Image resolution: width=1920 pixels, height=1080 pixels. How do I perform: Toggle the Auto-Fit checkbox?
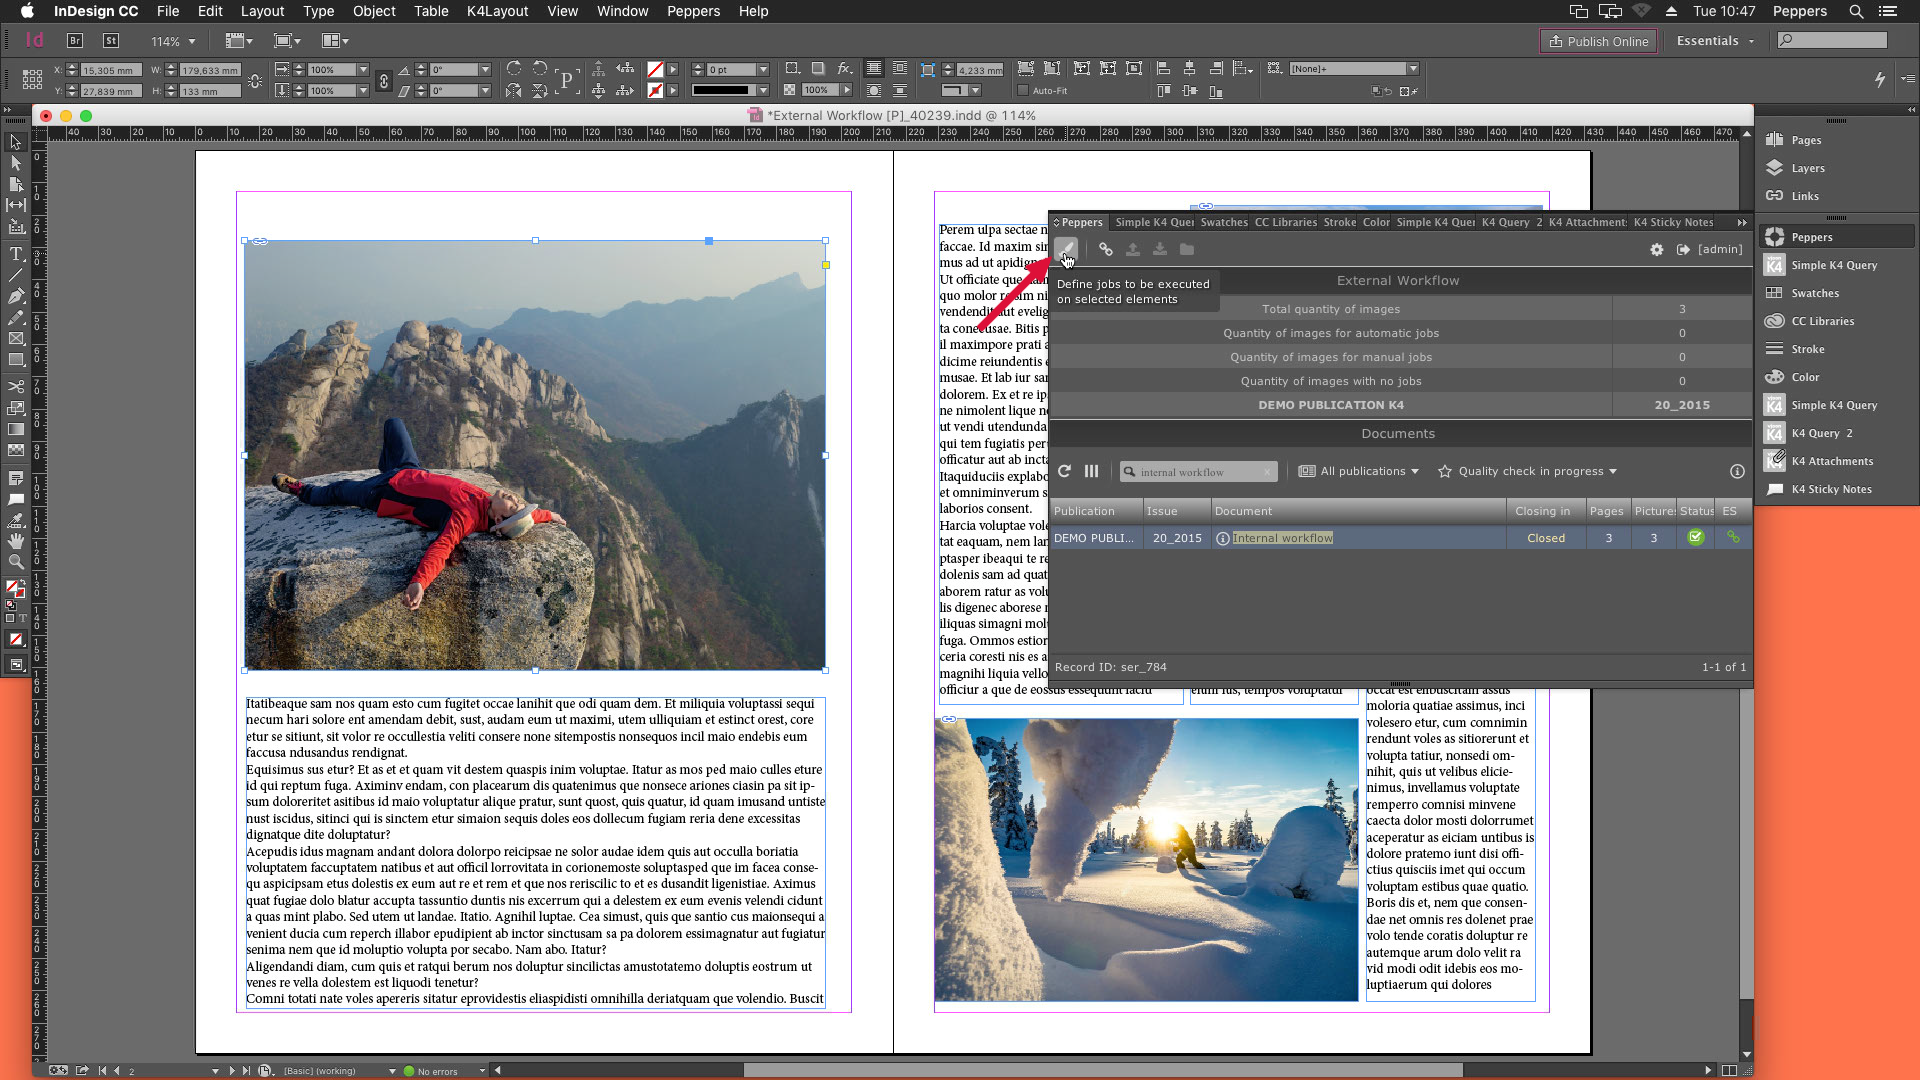coord(1022,91)
